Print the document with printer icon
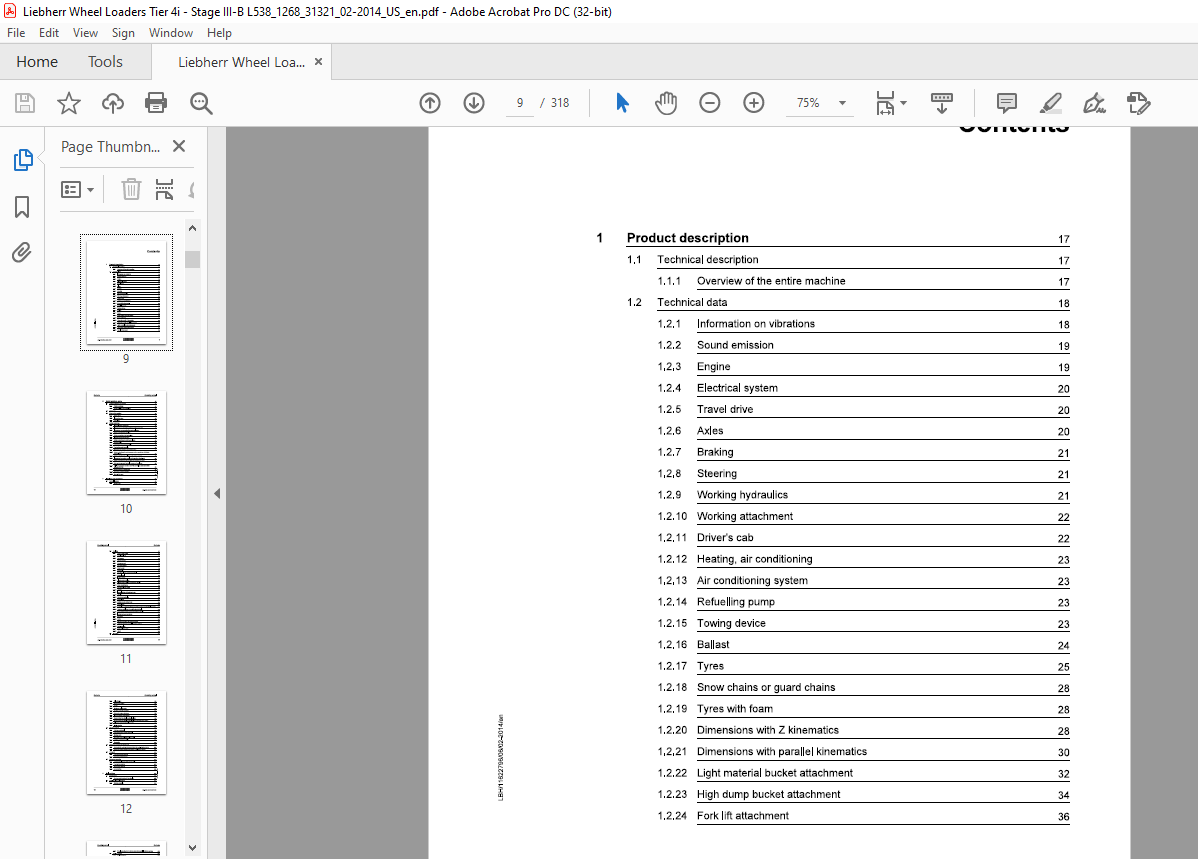The height and width of the screenshot is (859, 1198). [x=156, y=103]
